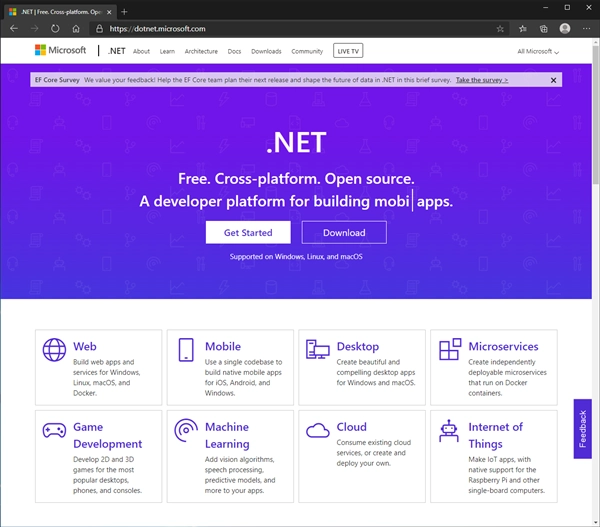Open the Game Development heading link
The height and width of the screenshot is (527, 600).
tap(108, 436)
